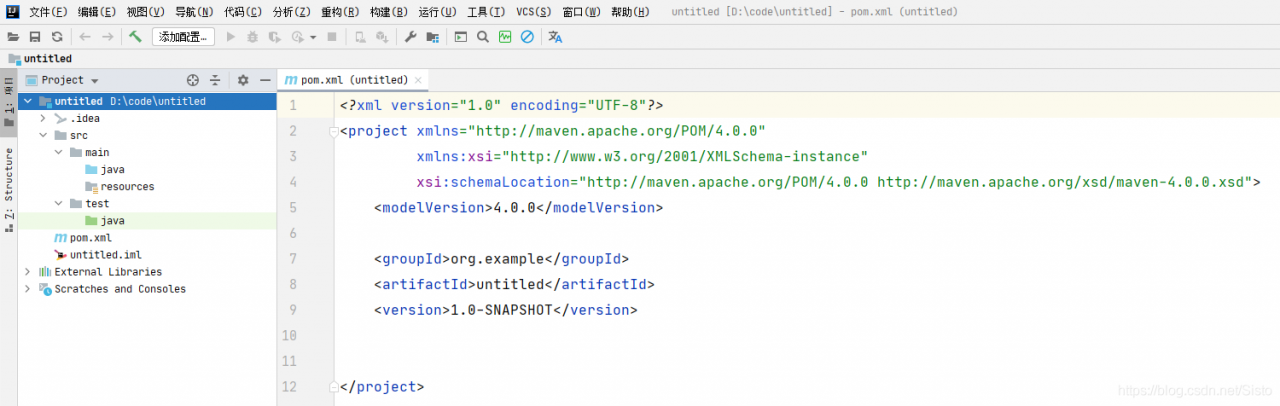The height and width of the screenshot is (406, 1280).
Task: Expand External Libraries node
Action: click(28, 271)
